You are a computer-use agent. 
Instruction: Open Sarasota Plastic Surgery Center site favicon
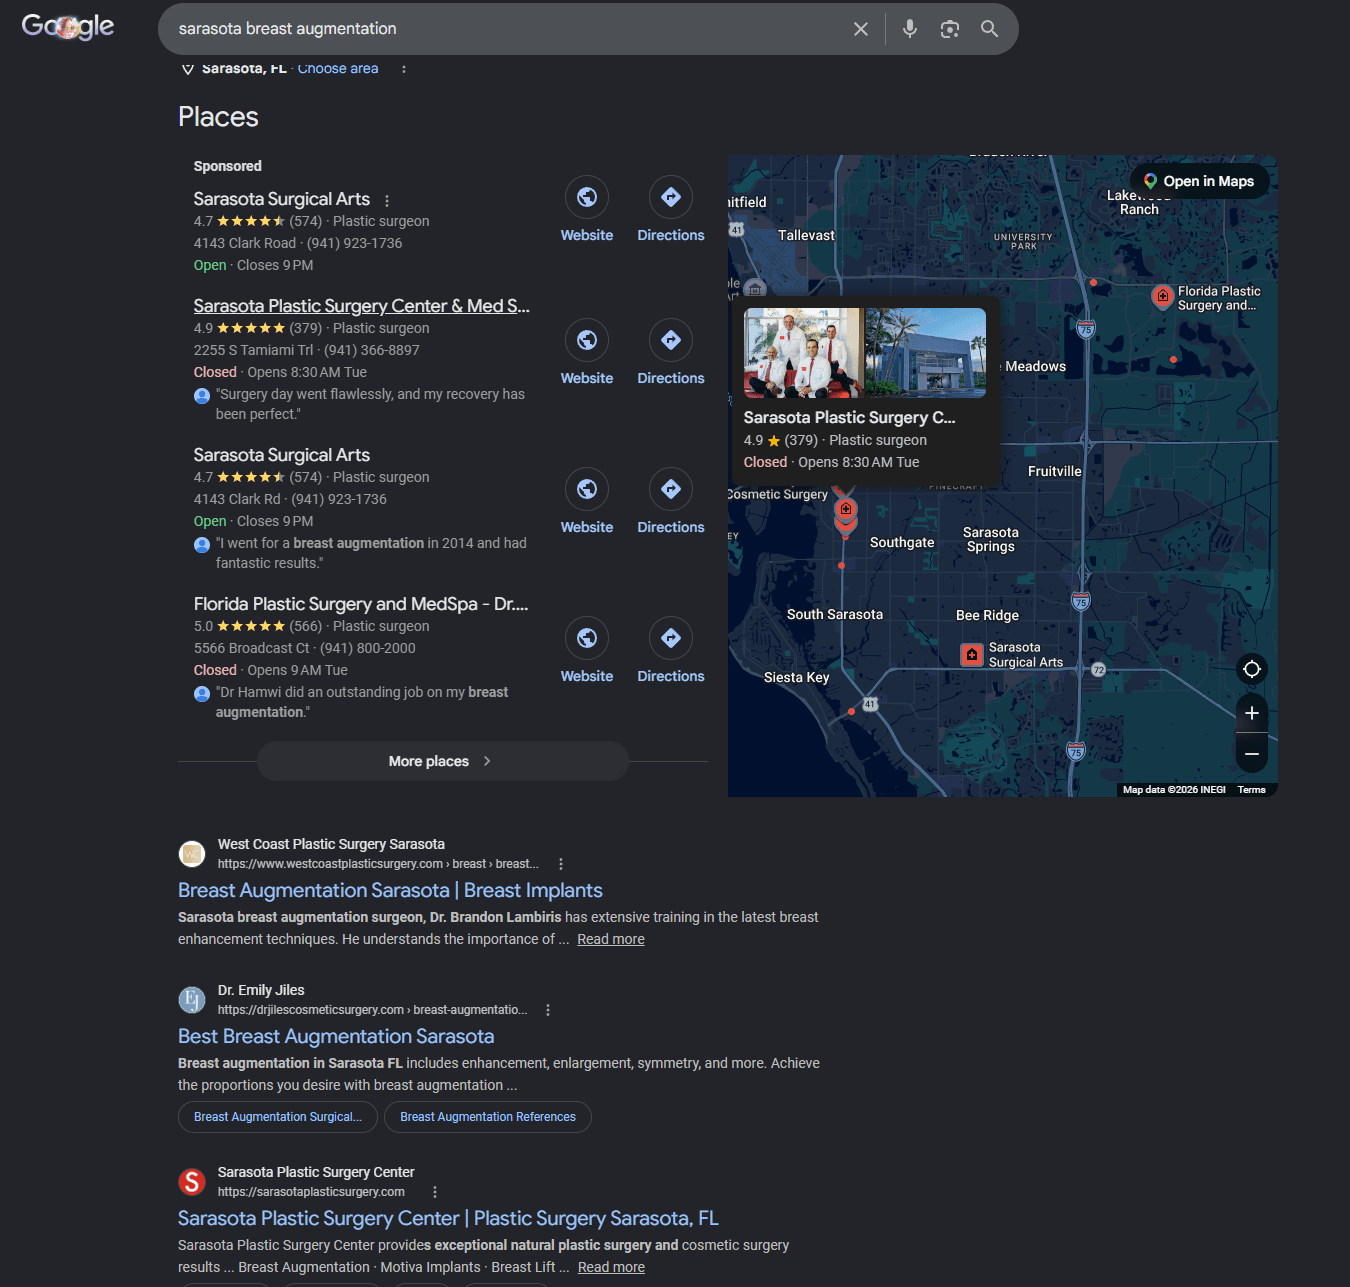192,1182
